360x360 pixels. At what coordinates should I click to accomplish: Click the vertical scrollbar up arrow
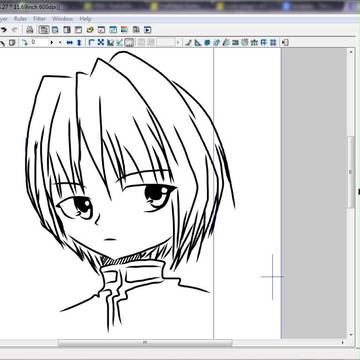[350, 52]
